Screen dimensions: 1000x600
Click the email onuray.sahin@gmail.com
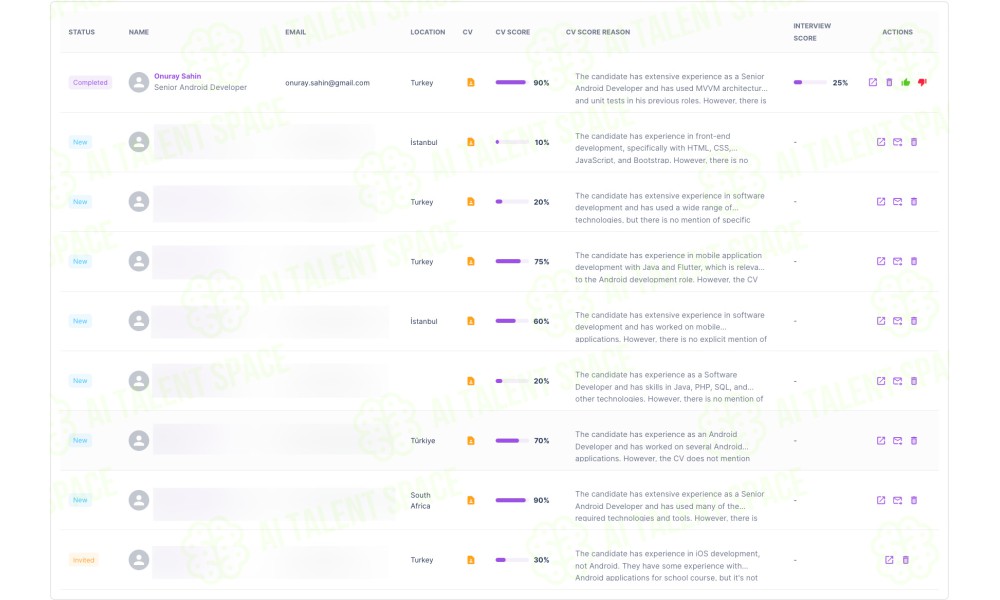tap(327, 83)
